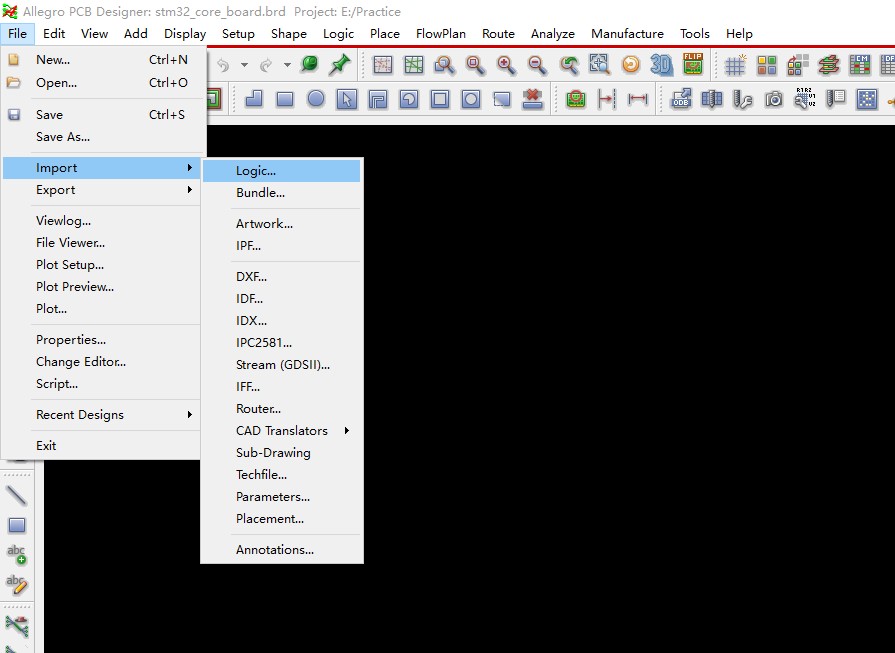Open the Undo history dropdown arrow
Viewport: 895px width, 653px height.
click(x=244, y=65)
